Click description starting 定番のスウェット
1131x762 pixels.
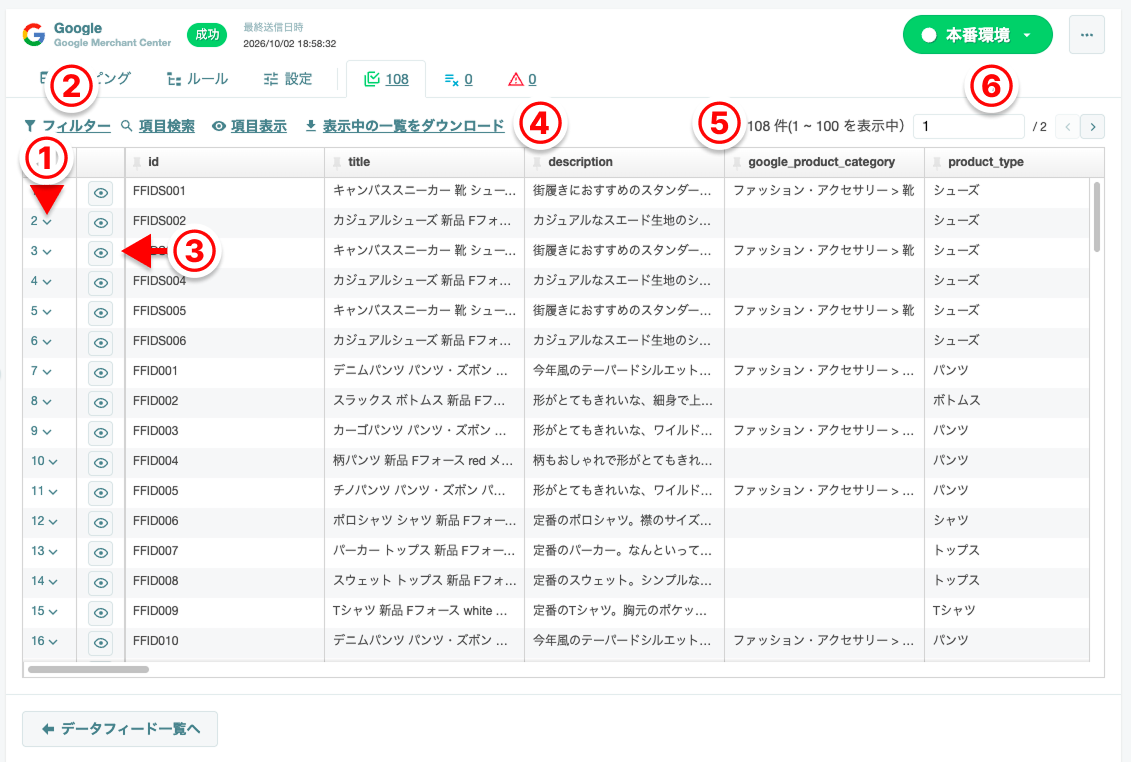(622, 581)
